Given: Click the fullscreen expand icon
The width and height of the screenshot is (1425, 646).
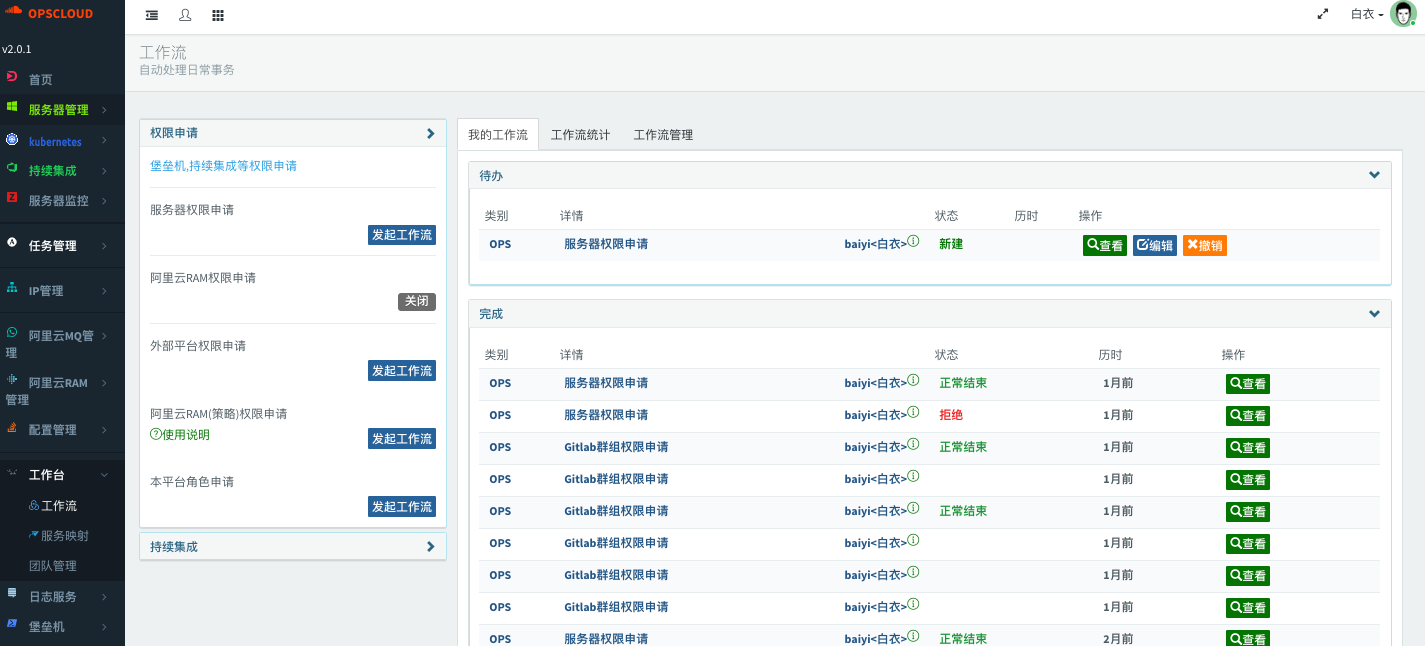Looking at the screenshot, I should [1323, 14].
